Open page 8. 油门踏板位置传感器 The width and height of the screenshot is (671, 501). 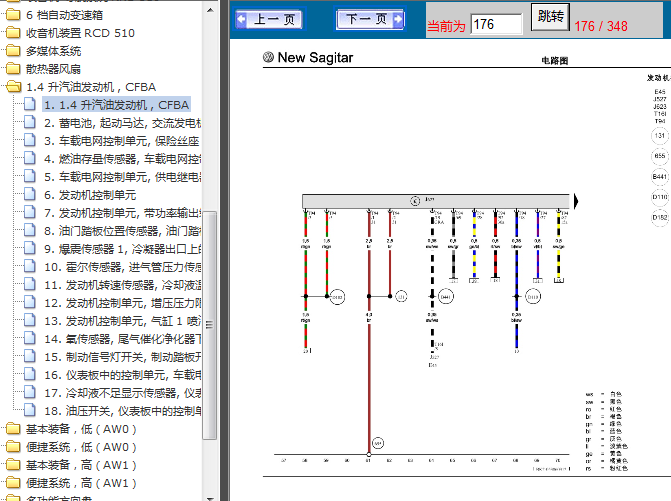122,231
